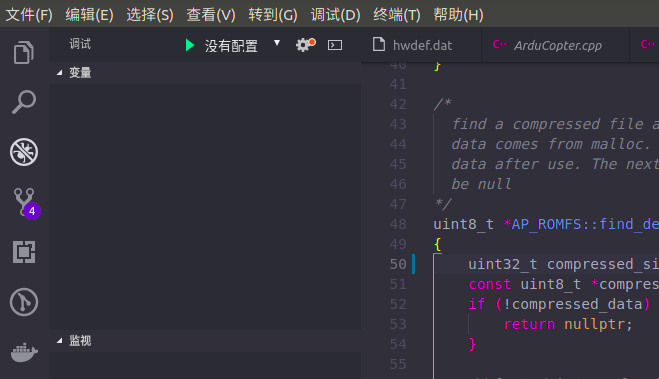
Task: Click line number 52 in gutter
Action: 398,304
